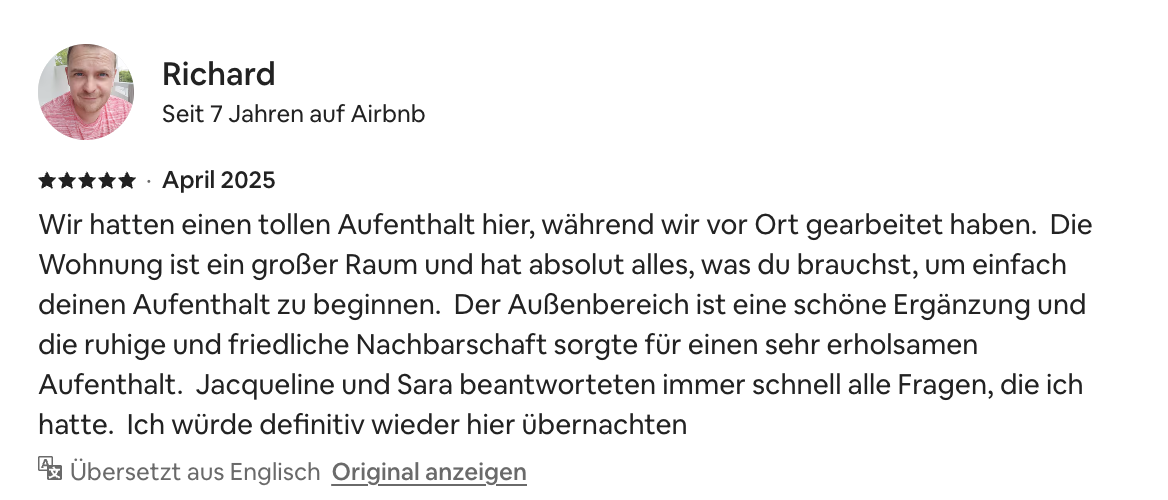Click the word erholsamen in the review
1168x500 pixels.
pyautogui.click(x=890, y=344)
